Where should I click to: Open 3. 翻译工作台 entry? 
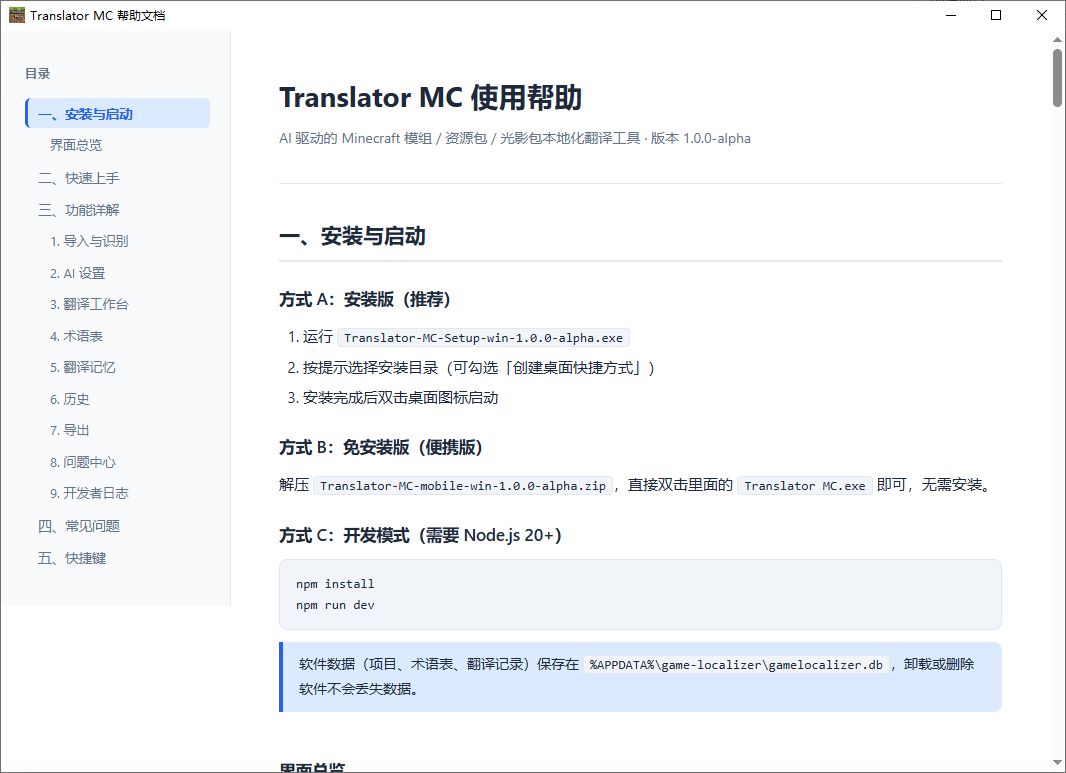click(x=88, y=305)
